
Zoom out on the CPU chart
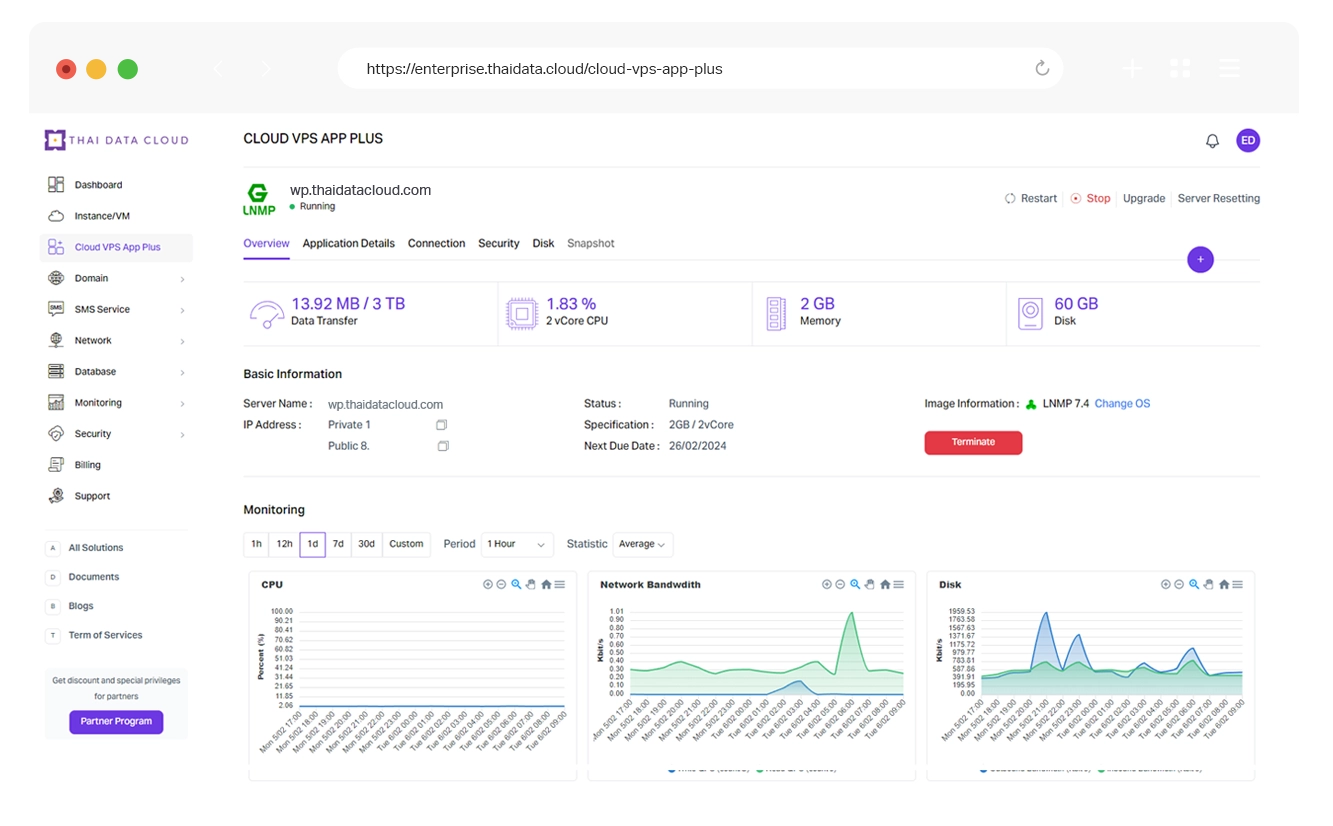pos(502,585)
